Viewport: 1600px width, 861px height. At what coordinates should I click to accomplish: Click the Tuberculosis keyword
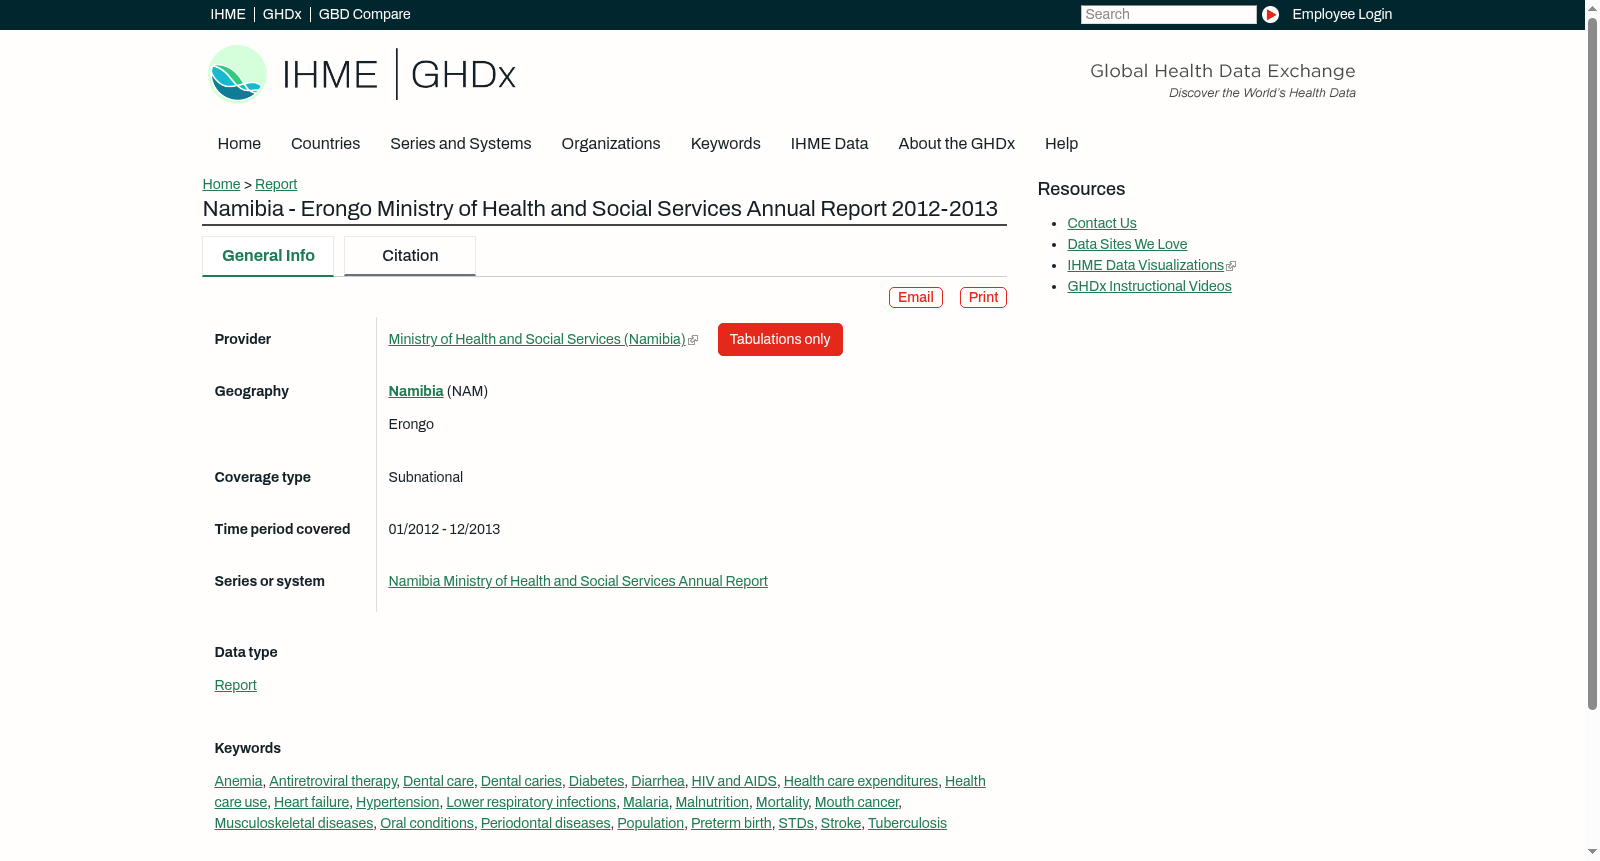[907, 824]
